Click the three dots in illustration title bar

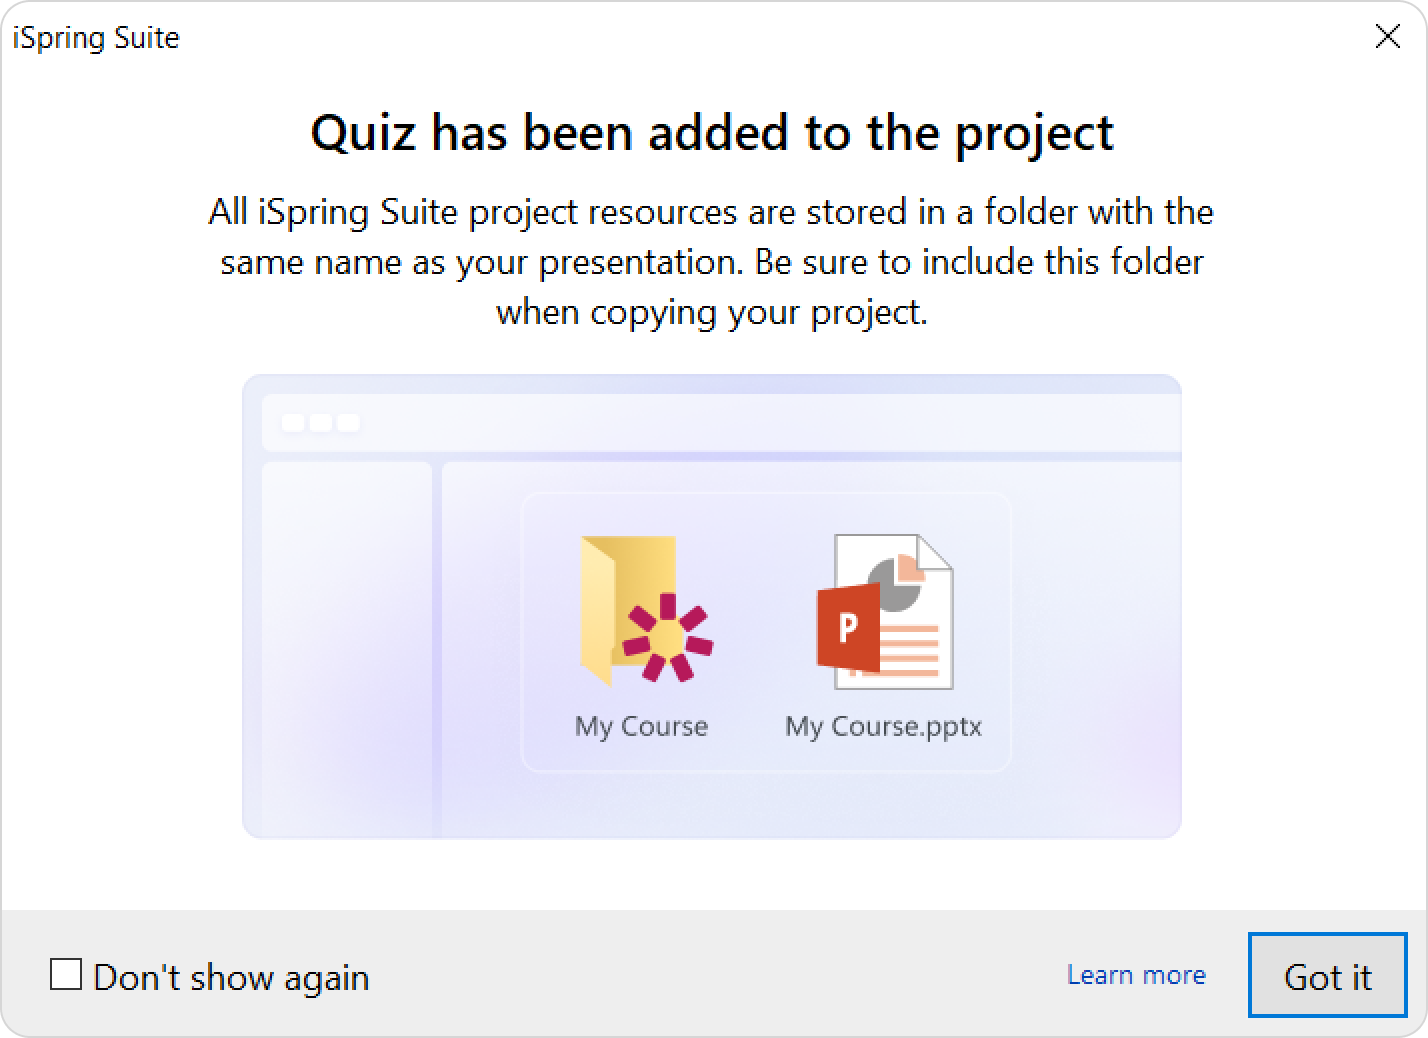[x=320, y=423]
